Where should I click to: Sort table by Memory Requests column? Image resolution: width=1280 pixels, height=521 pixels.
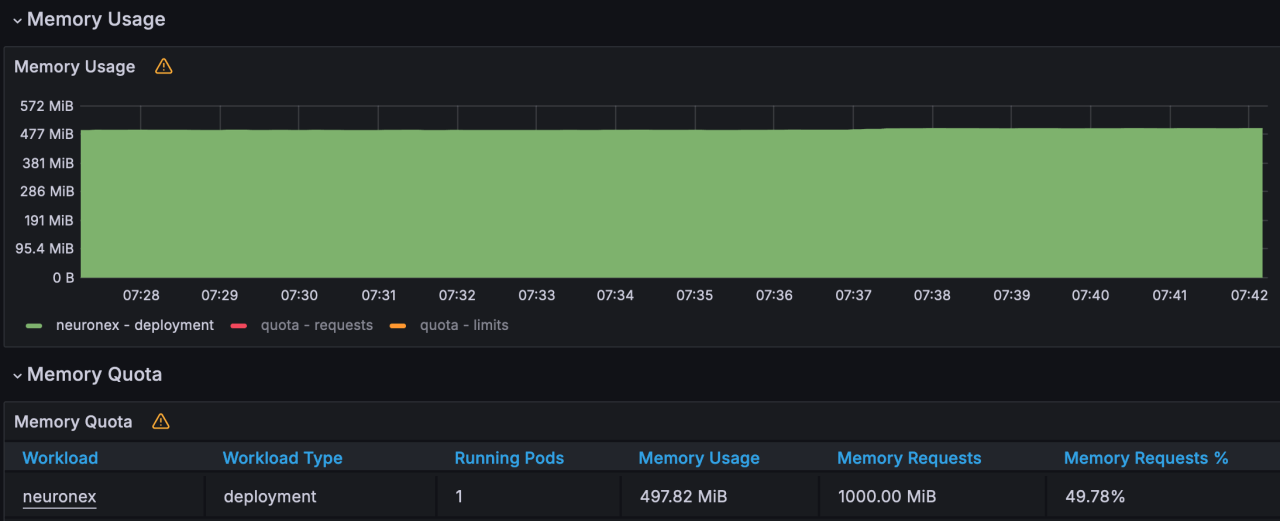point(909,458)
